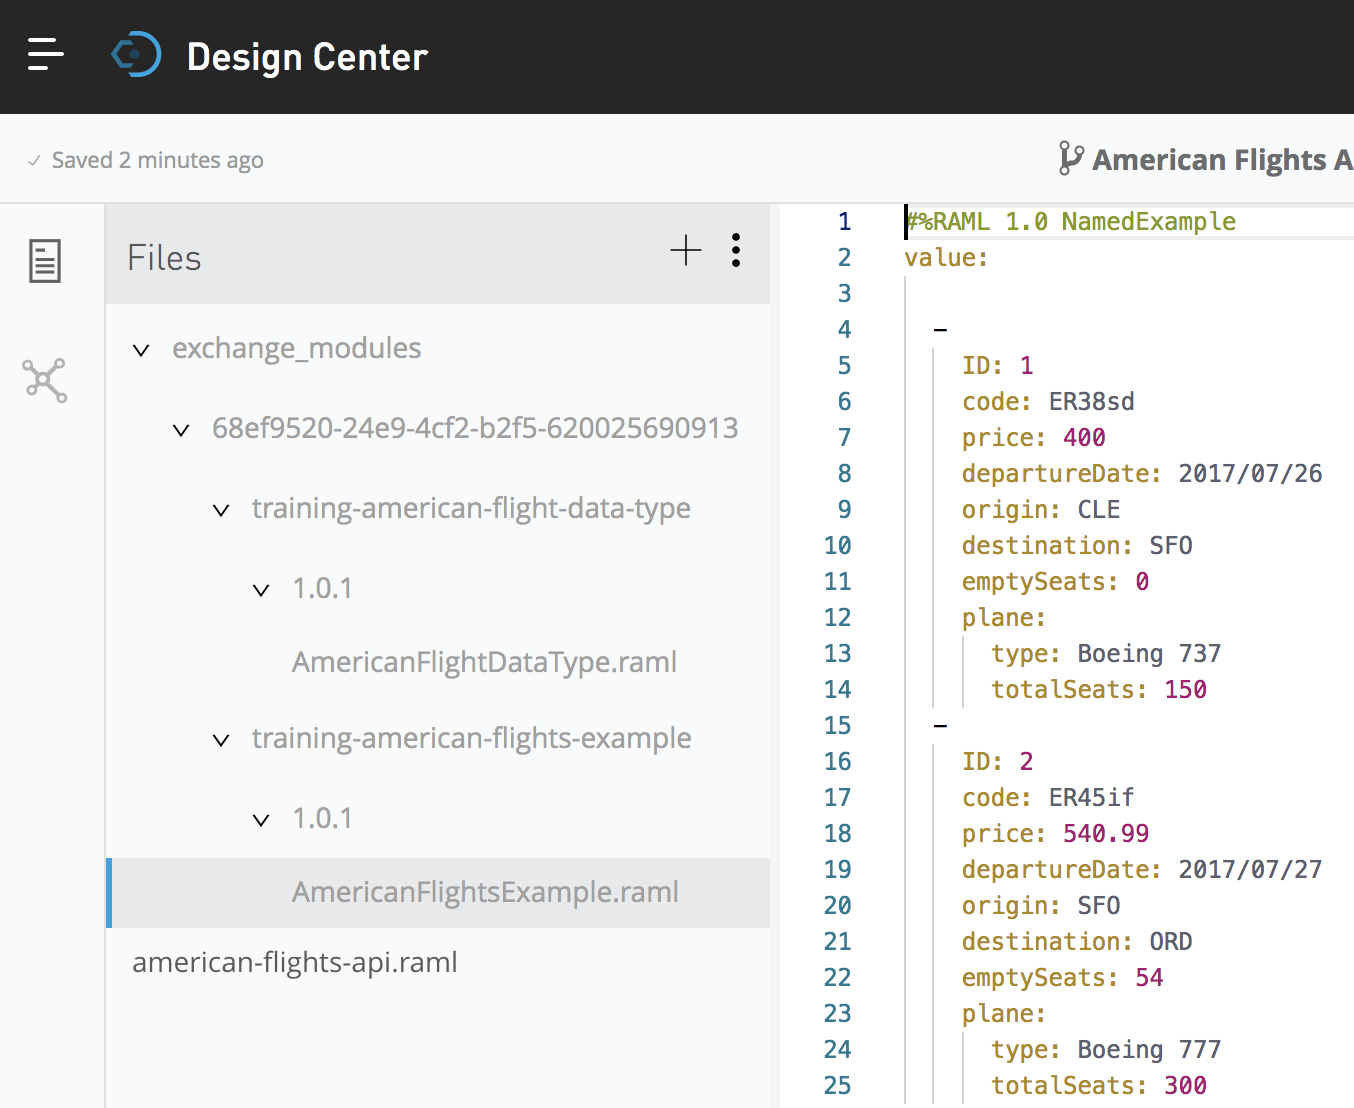Click the totalSeats: 300 line
Viewport: 1354px width, 1108px height.
click(1099, 1085)
